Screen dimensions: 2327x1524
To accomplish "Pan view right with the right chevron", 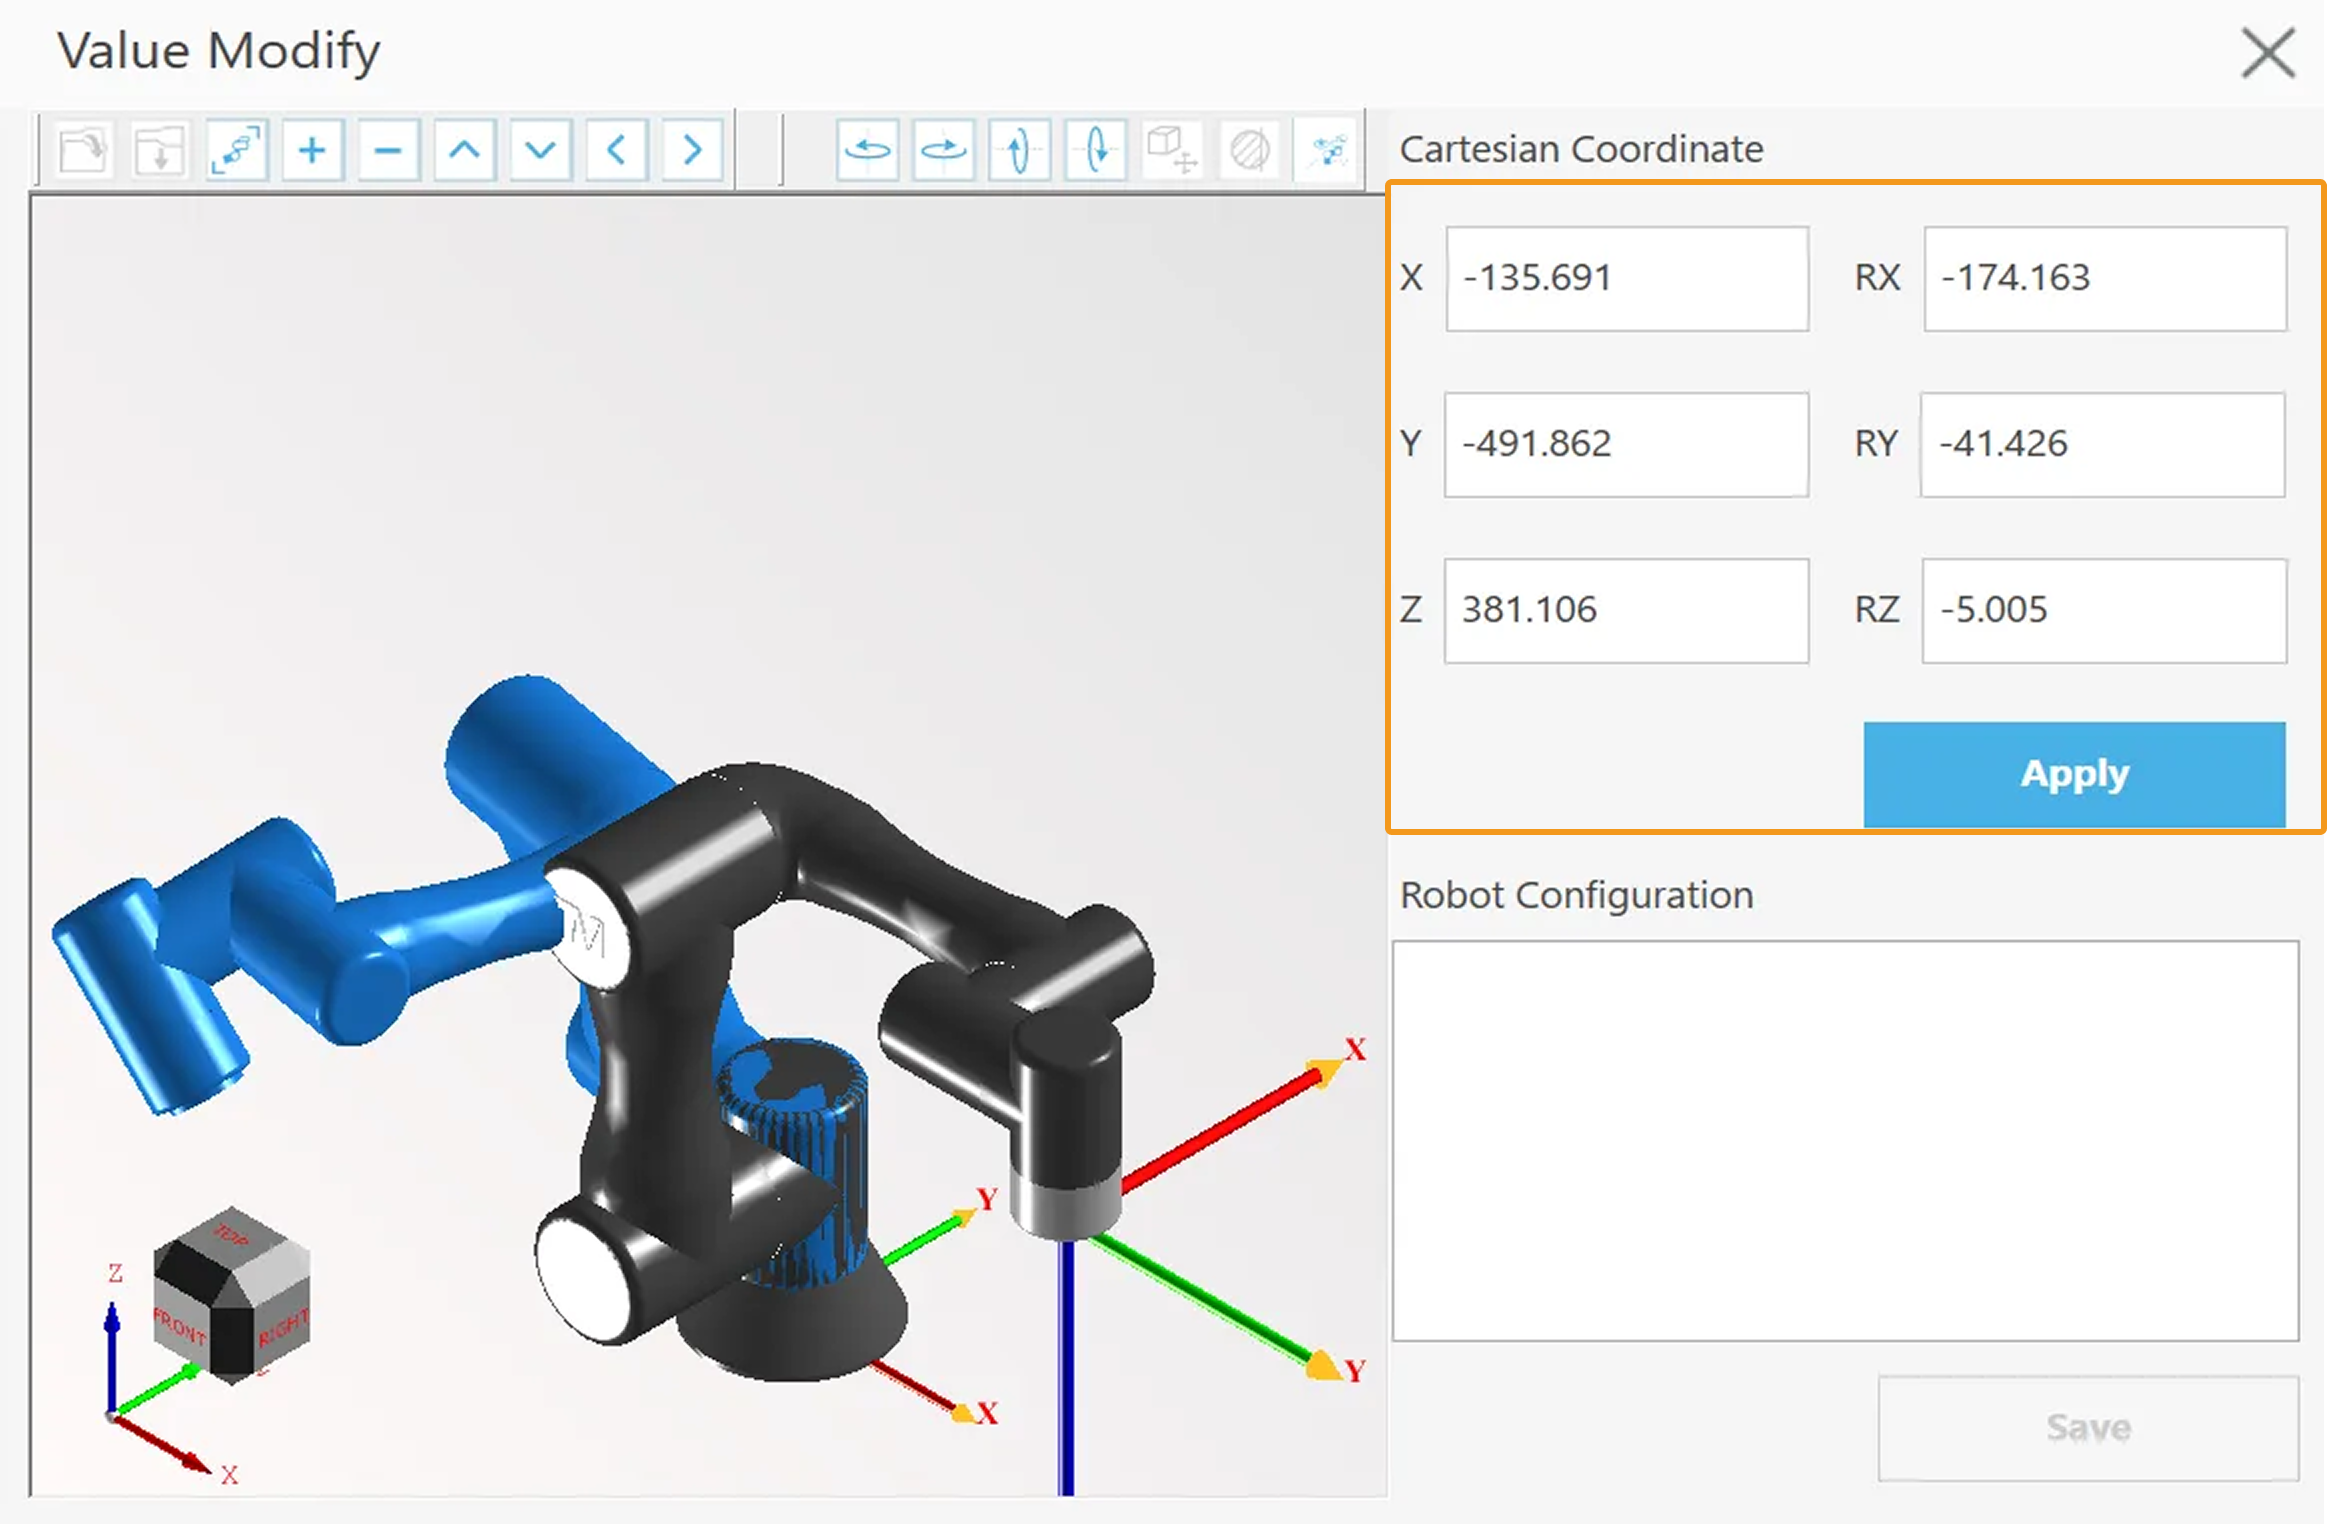I will click(692, 151).
